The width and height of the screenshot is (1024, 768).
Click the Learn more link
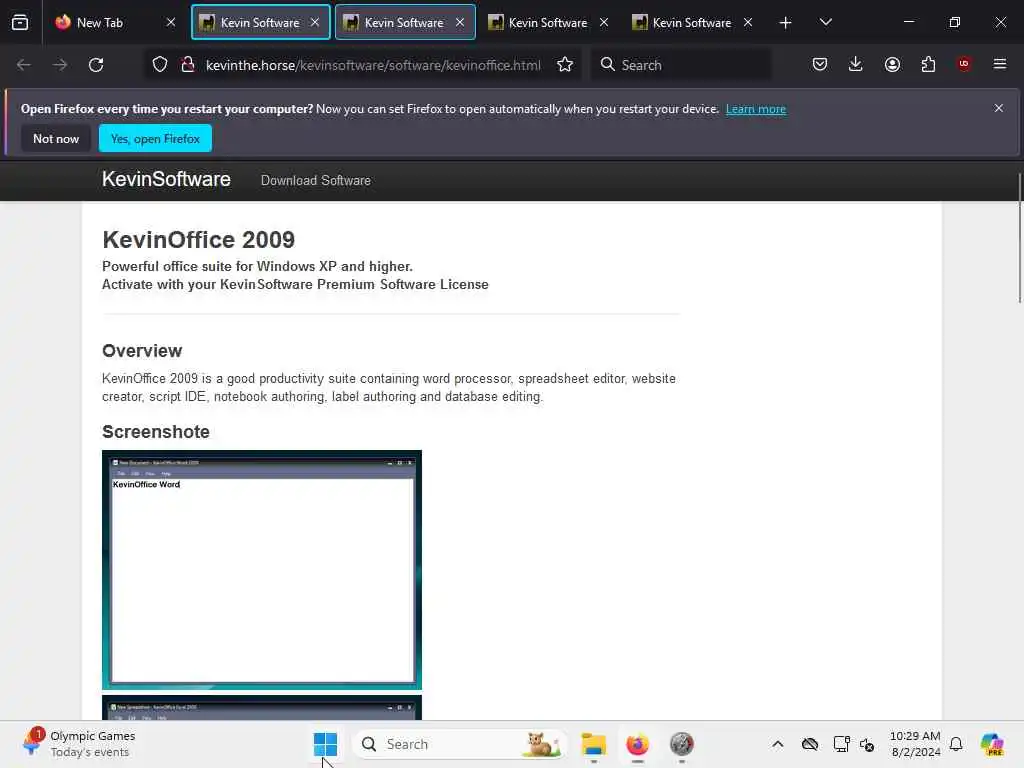[756, 109]
